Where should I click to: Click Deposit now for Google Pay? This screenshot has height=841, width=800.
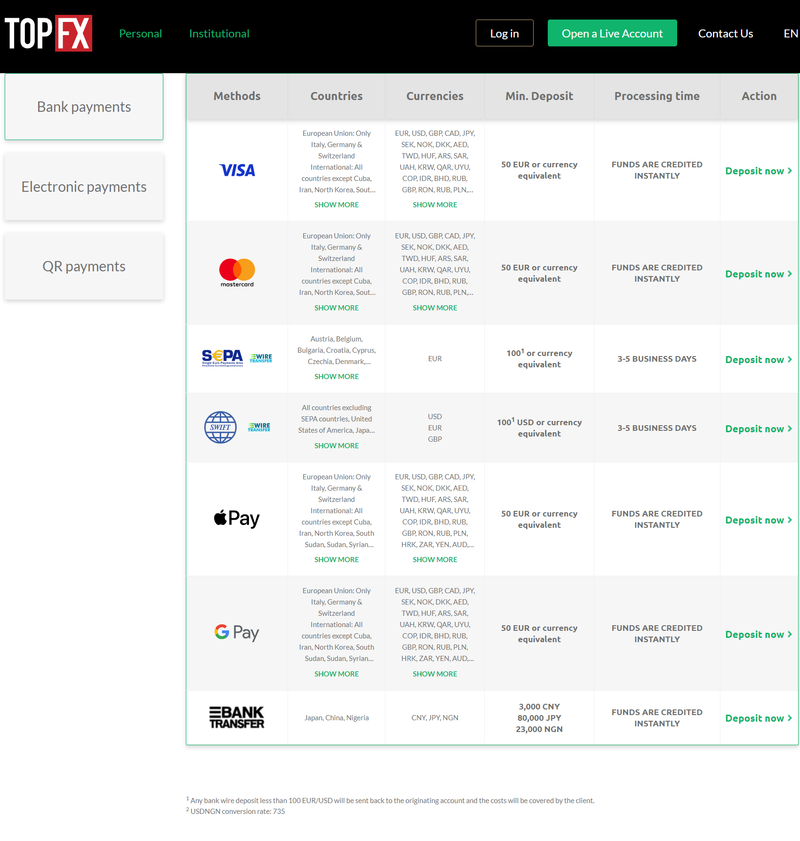point(759,635)
